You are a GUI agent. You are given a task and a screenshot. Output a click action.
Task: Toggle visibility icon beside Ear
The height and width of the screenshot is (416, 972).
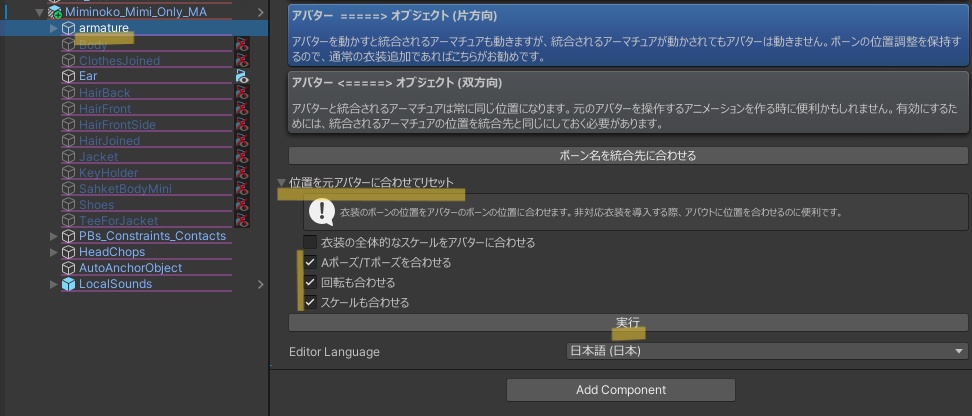click(242, 76)
